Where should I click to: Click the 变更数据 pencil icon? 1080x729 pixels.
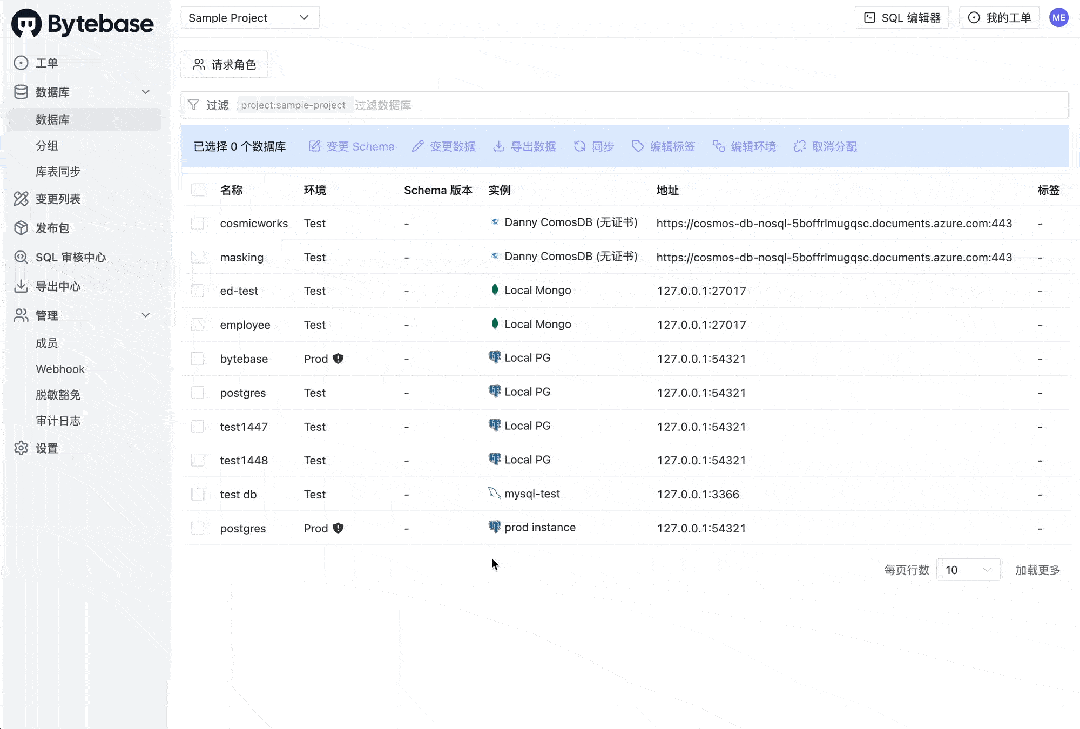pos(418,146)
